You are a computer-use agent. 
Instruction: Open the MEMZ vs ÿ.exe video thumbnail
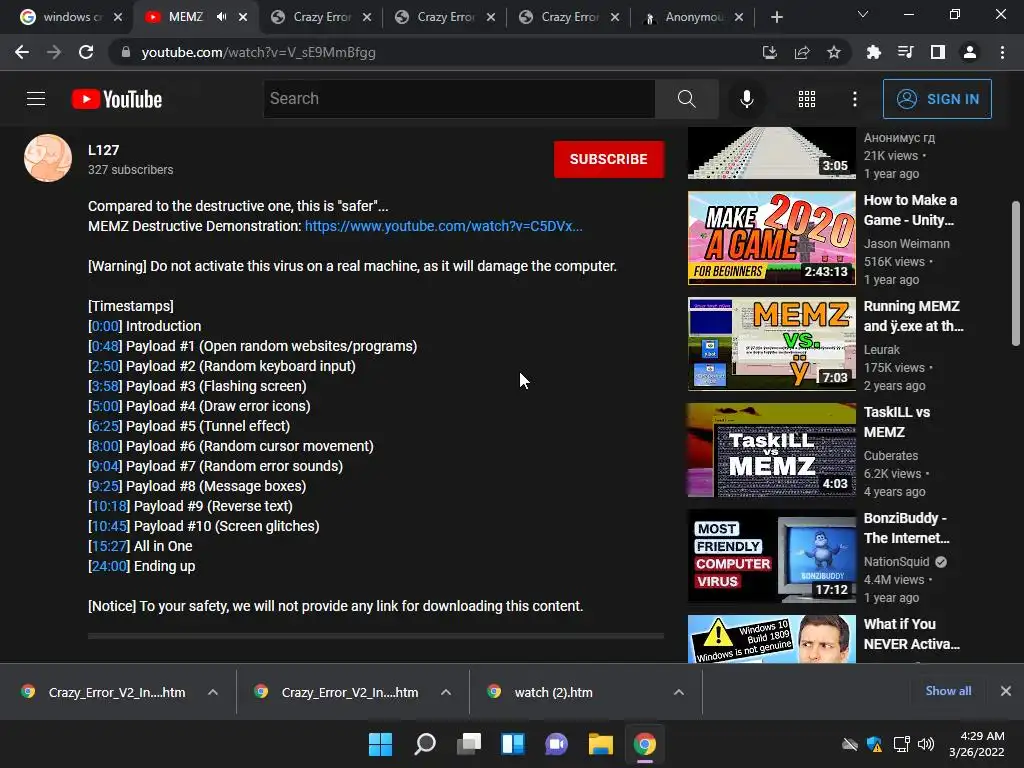(771, 344)
